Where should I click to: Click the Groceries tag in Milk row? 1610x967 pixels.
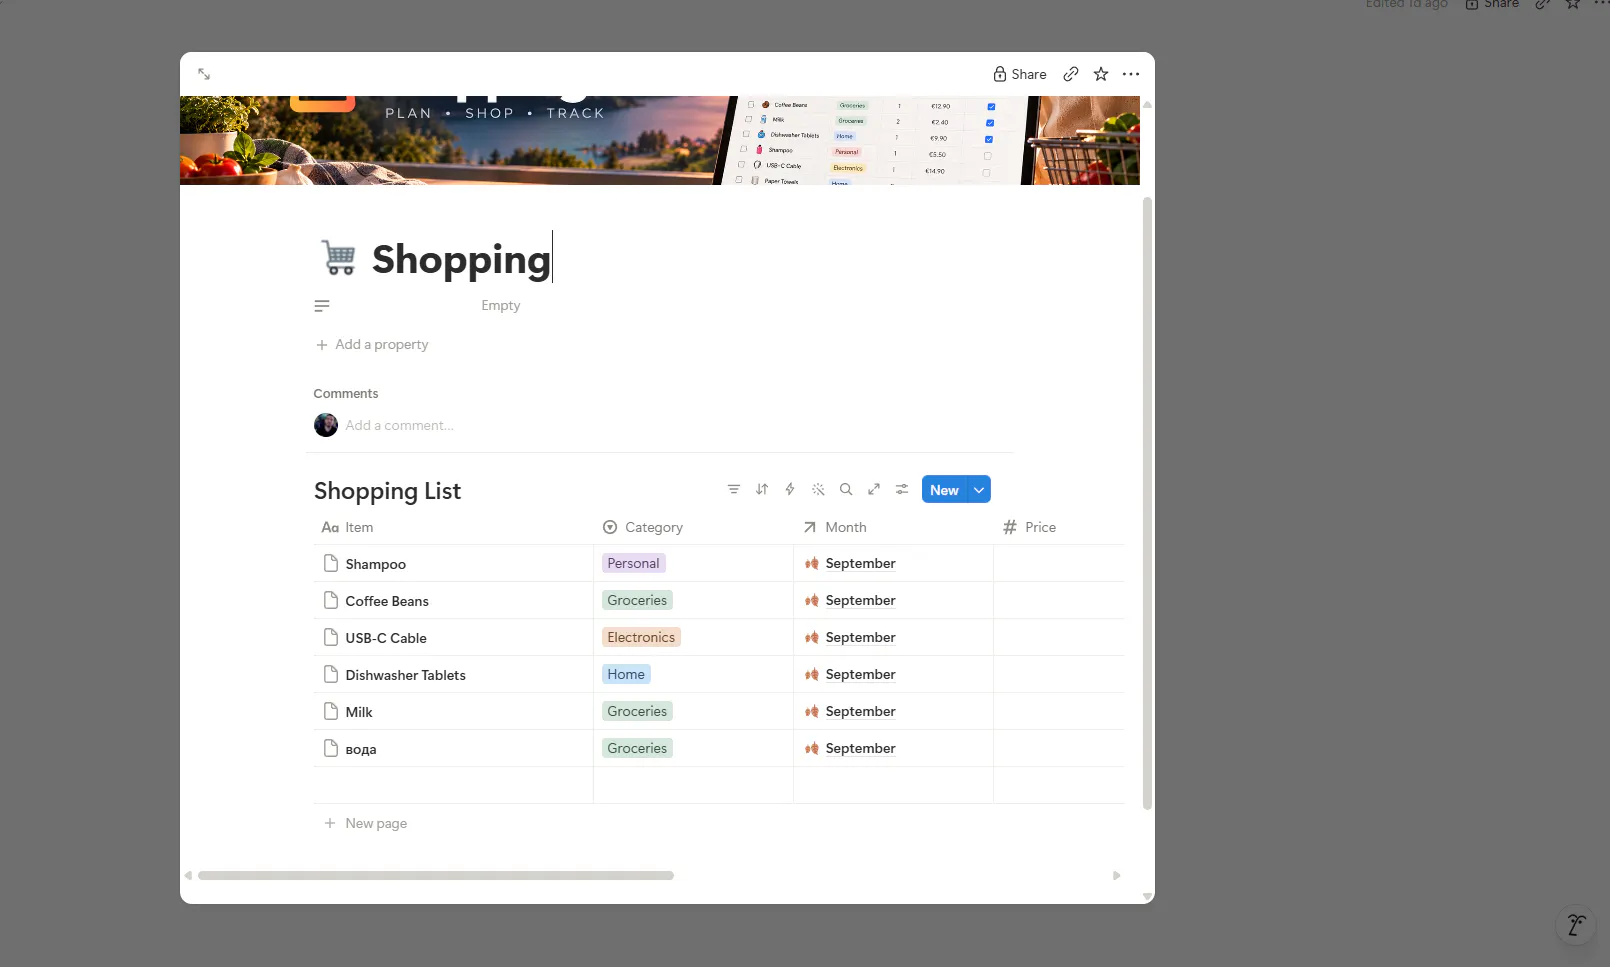pyautogui.click(x=637, y=711)
